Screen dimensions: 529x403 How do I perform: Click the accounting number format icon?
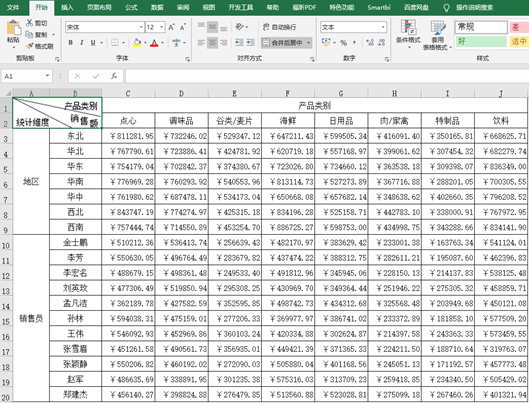click(326, 42)
